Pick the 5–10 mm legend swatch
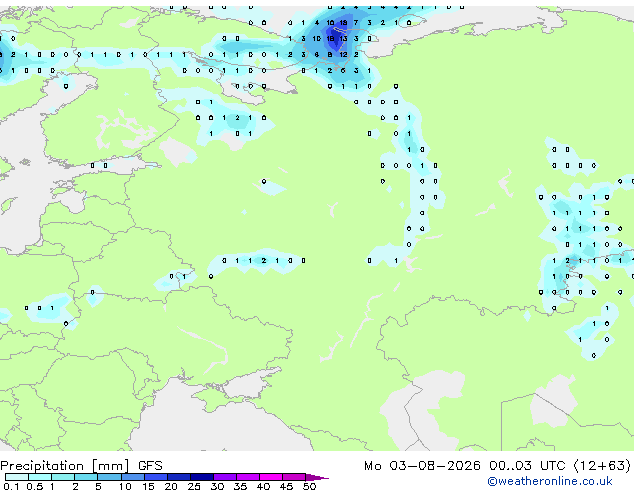Screen dimensions: 634x490 (x=109, y=477)
